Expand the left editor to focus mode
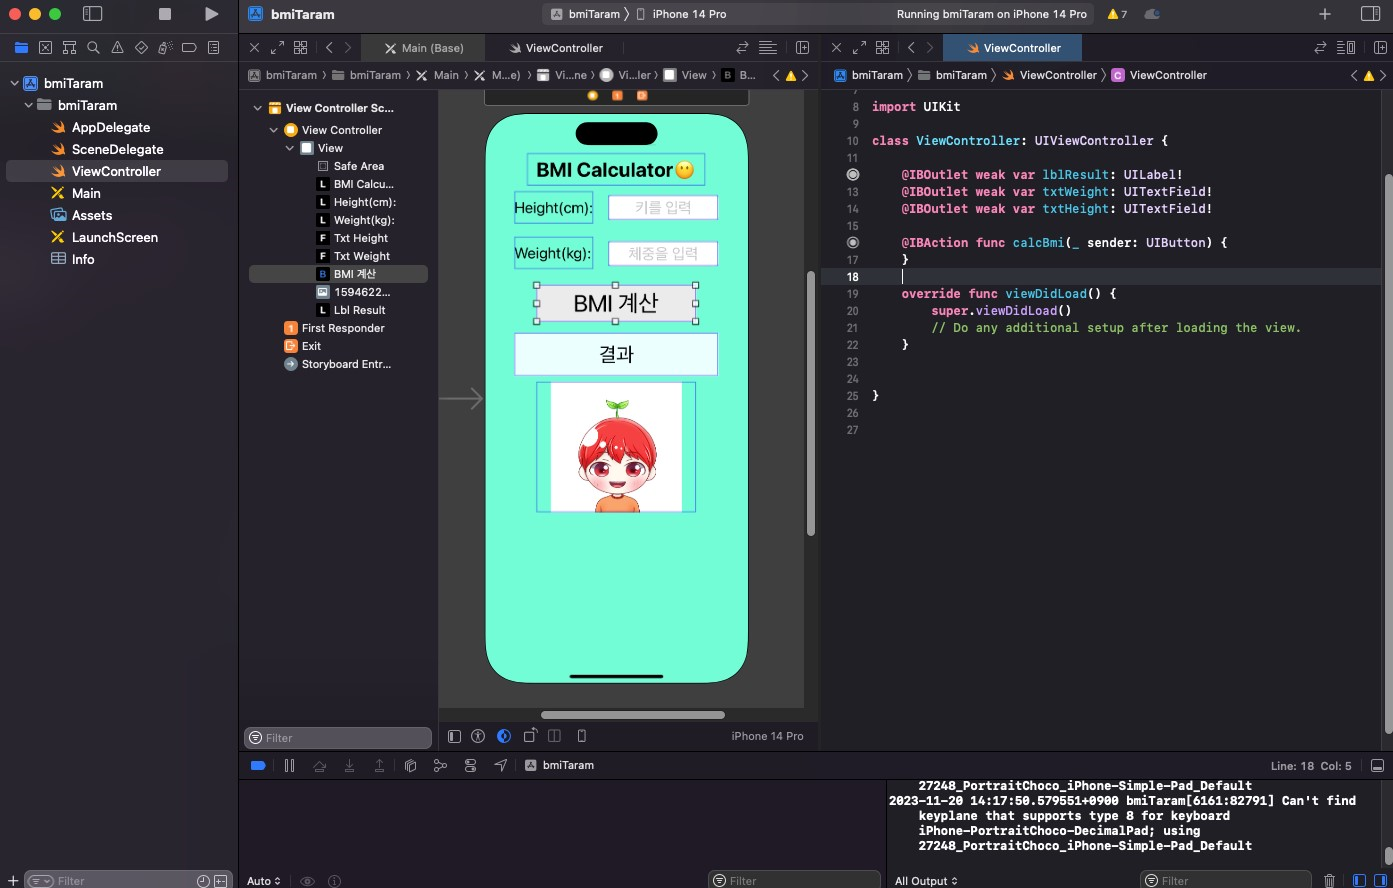1393x888 pixels. pos(277,47)
